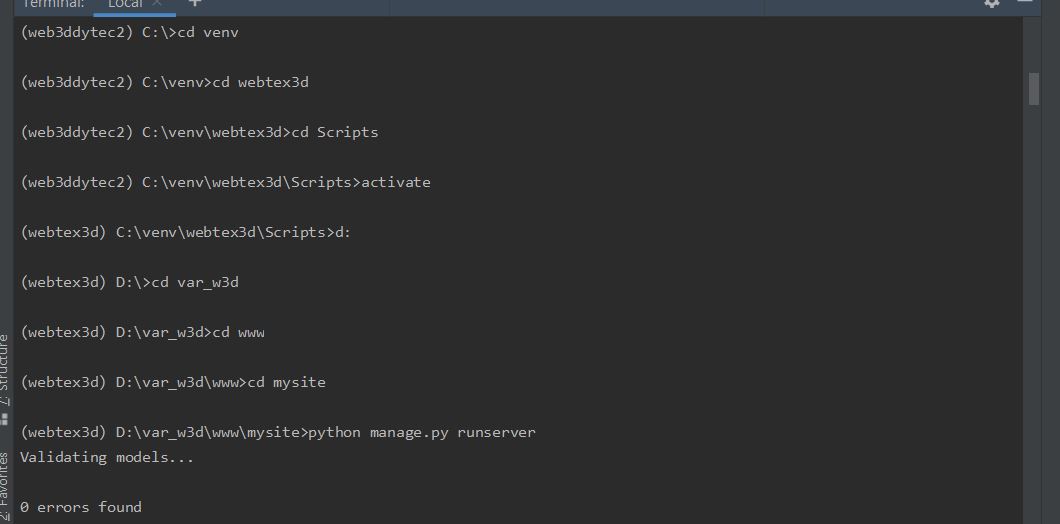Click the Terminal panel title label
1060x524 pixels.
pyautogui.click(x=52, y=4)
